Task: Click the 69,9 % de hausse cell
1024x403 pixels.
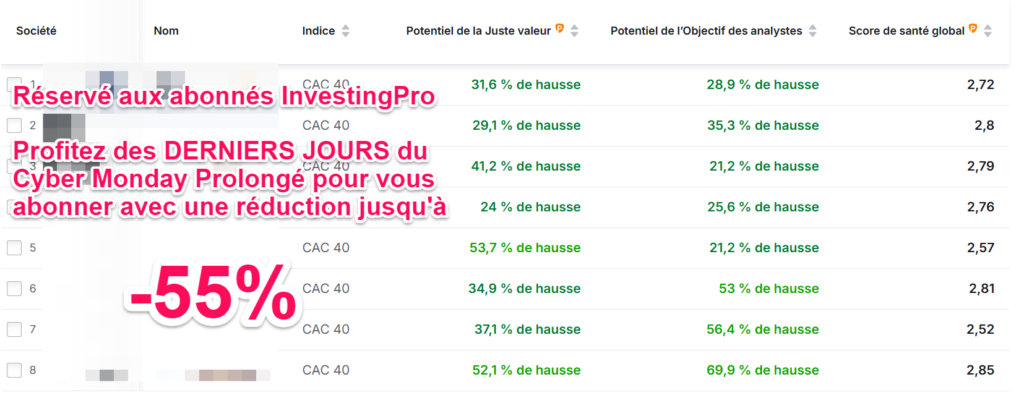Action: 766,370
